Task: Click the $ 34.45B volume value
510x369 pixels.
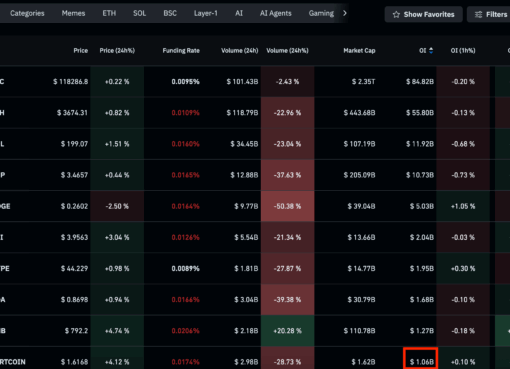Action: point(244,144)
